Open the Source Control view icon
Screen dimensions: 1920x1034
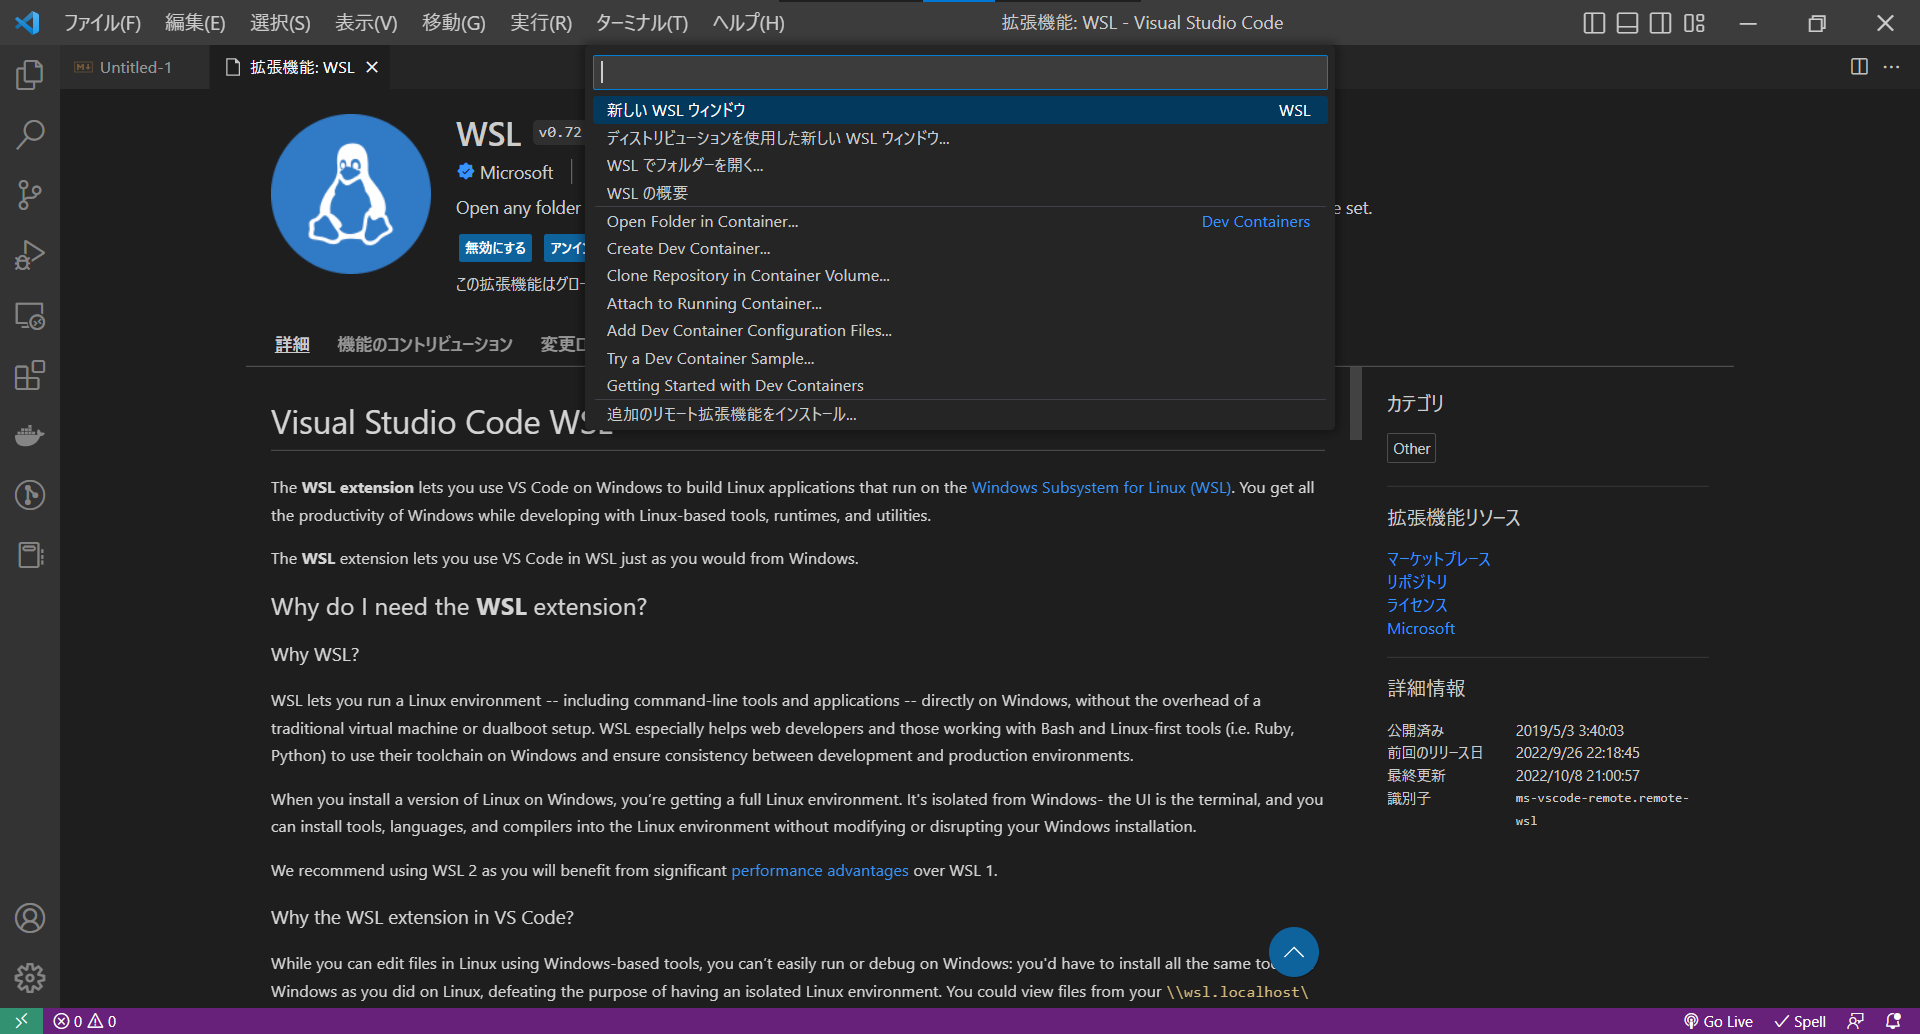(x=30, y=195)
